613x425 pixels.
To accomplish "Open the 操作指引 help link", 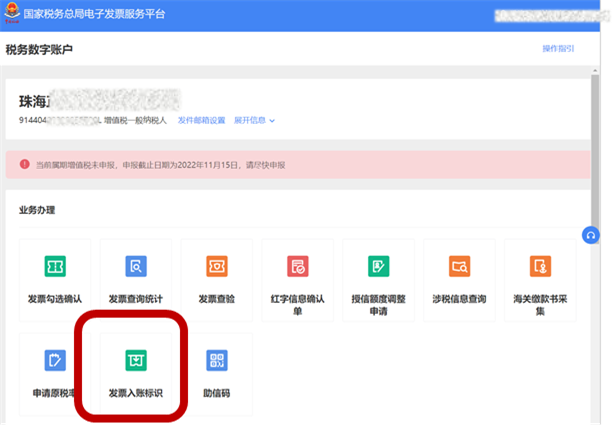I will 559,49.
